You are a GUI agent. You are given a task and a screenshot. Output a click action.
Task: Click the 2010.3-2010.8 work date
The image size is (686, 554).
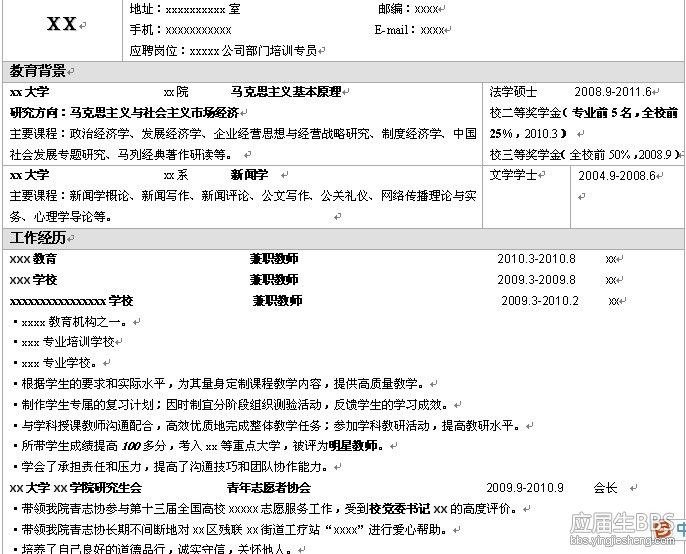(536, 259)
